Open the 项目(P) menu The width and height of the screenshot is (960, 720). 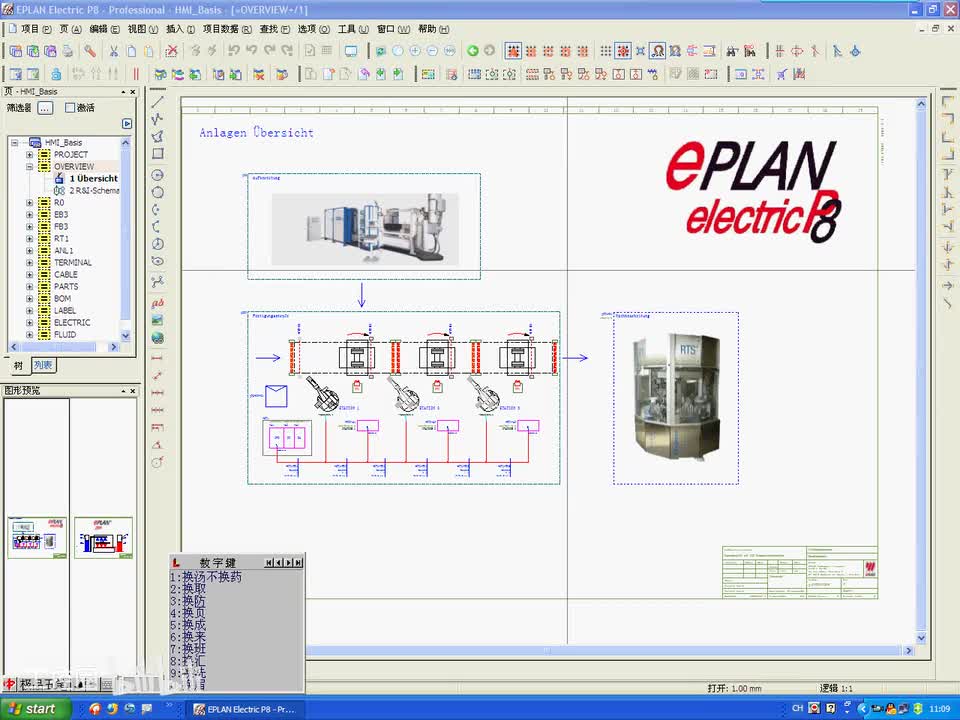pos(36,29)
